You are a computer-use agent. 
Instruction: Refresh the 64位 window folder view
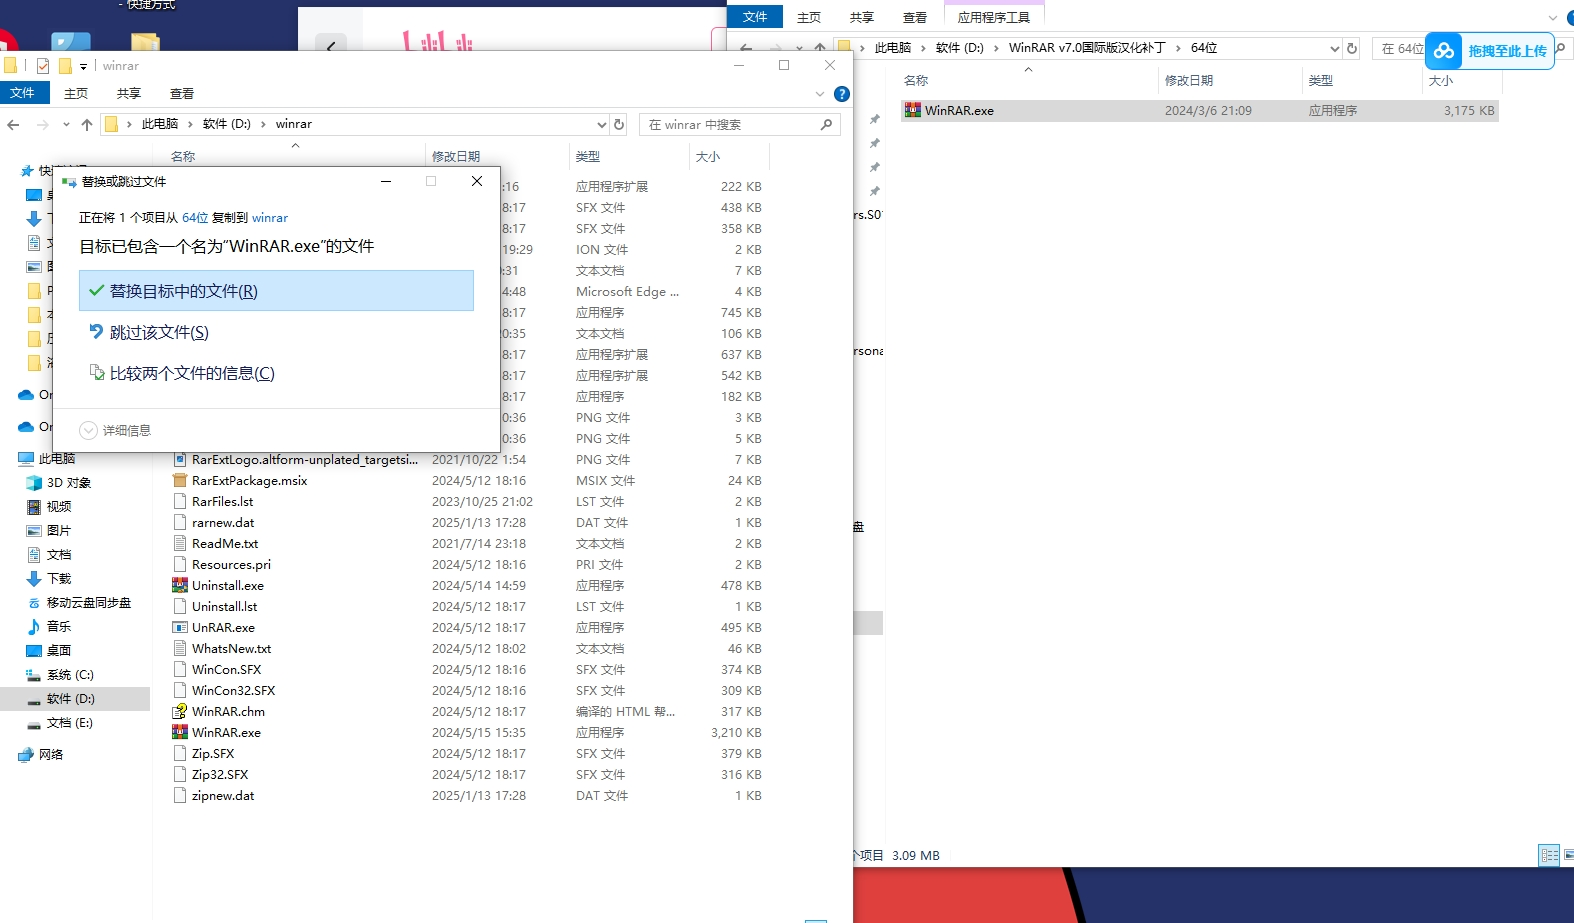pos(1352,48)
